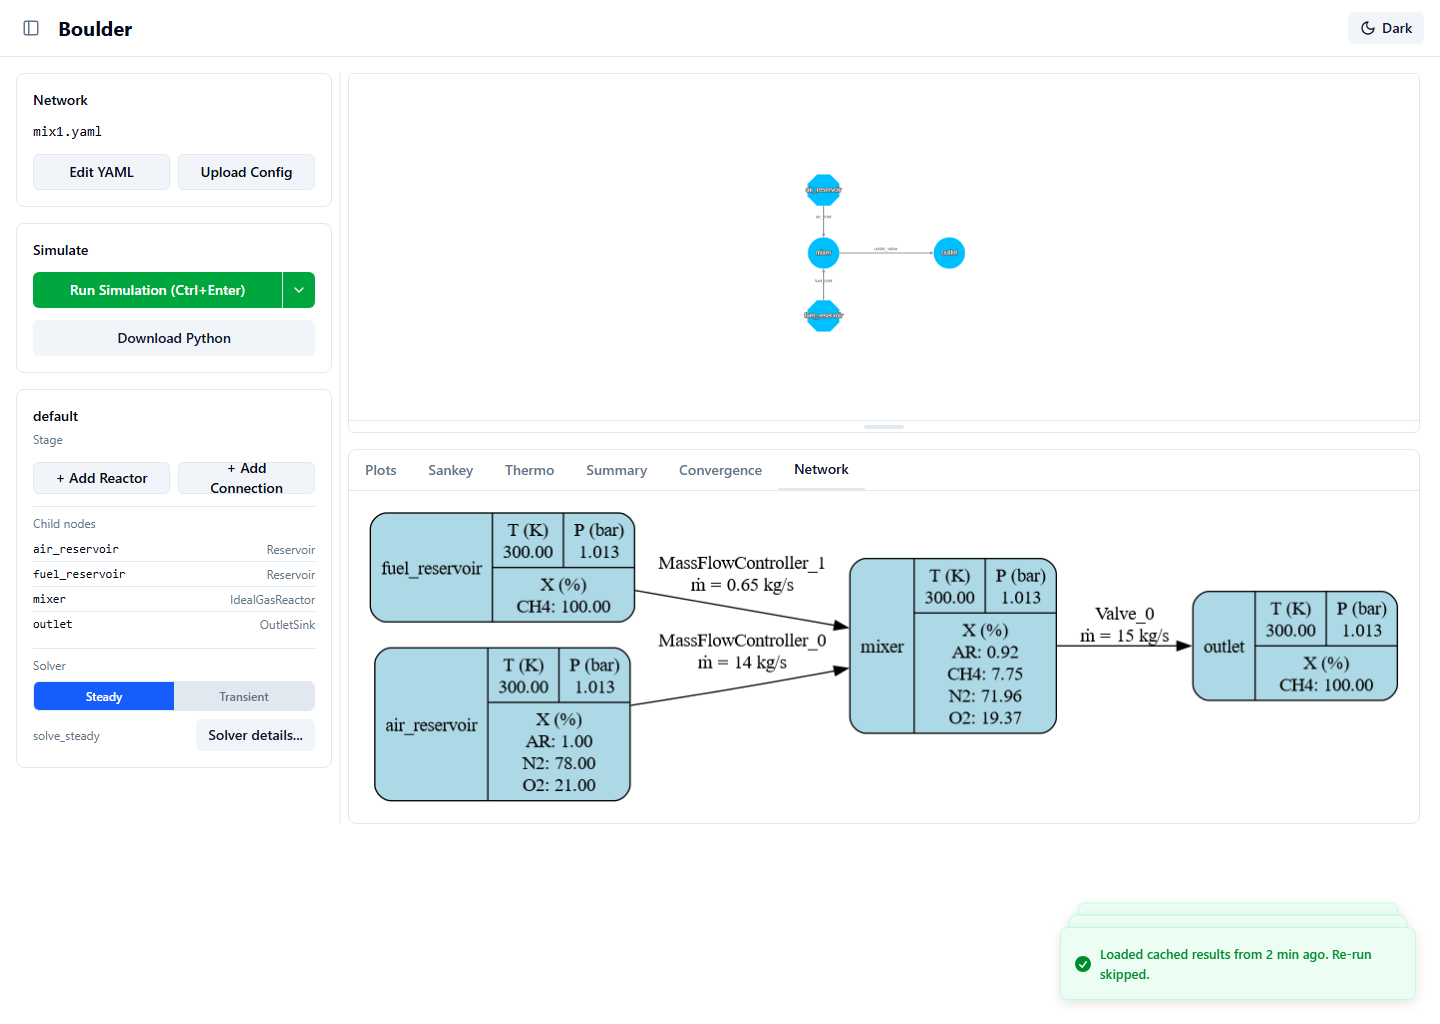Switch to Dark theme

coord(1386,28)
